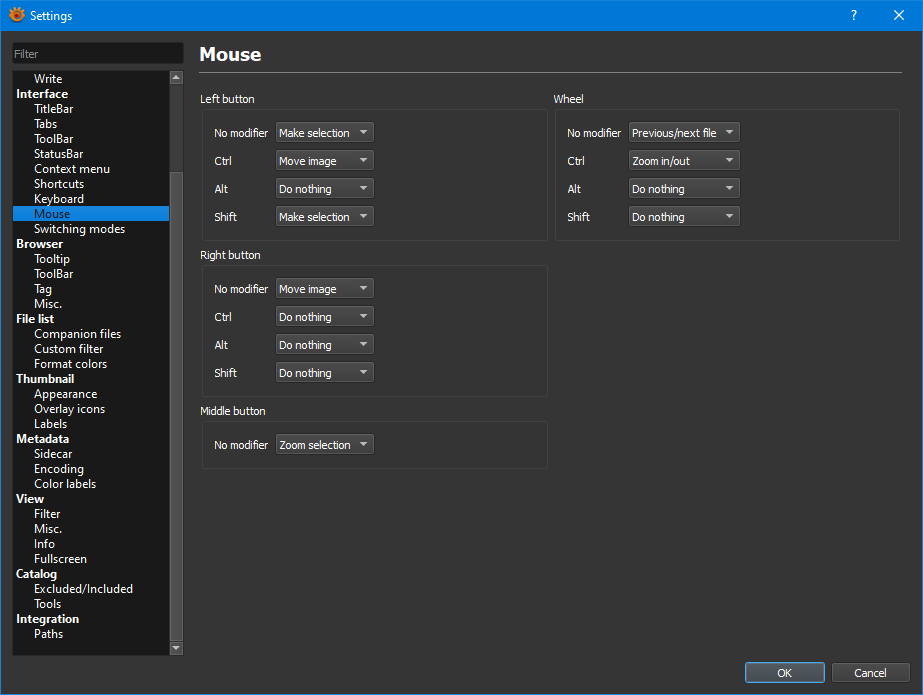The image size is (923, 695).
Task: Select Keyboard in settings tree
Action: point(59,199)
